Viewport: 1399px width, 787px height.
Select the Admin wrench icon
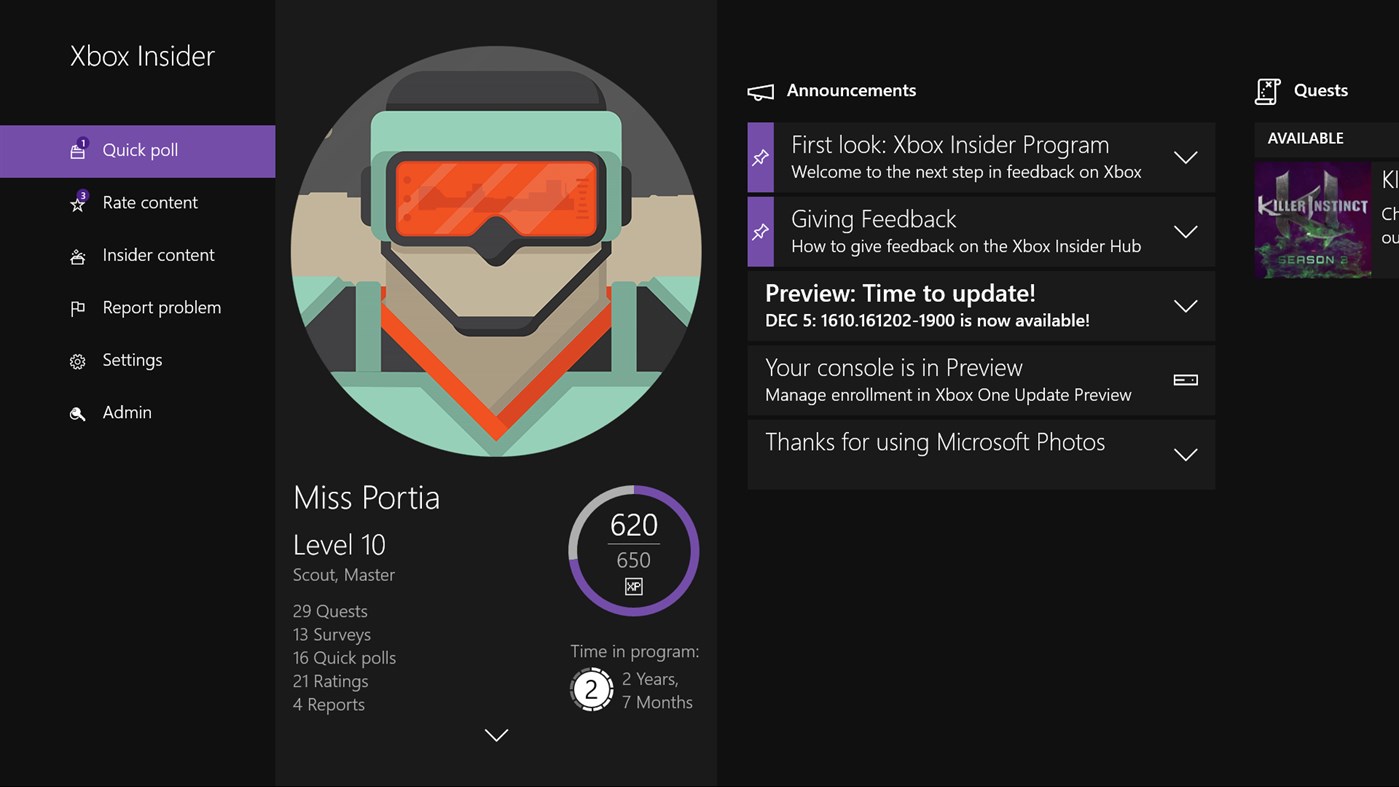click(x=79, y=412)
